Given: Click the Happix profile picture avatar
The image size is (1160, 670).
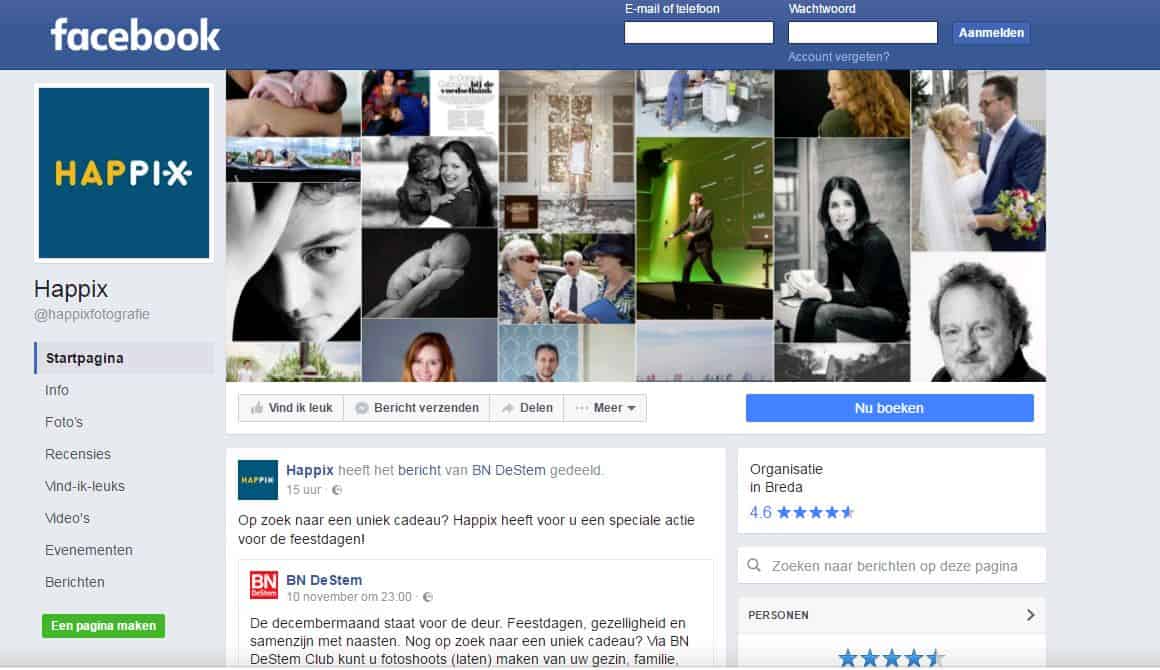Looking at the screenshot, I should tap(122, 172).
